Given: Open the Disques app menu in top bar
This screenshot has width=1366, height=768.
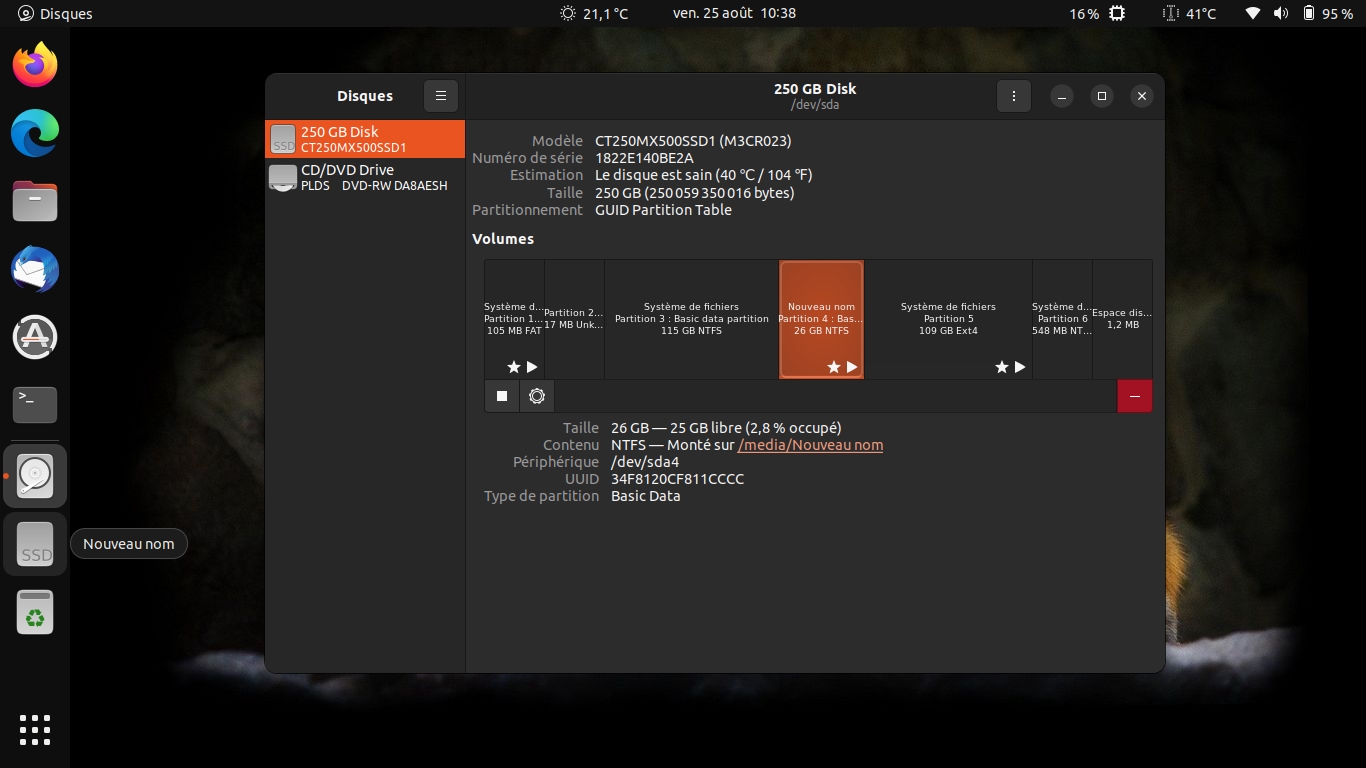Looking at the screenshot, I should coord(55,14).
